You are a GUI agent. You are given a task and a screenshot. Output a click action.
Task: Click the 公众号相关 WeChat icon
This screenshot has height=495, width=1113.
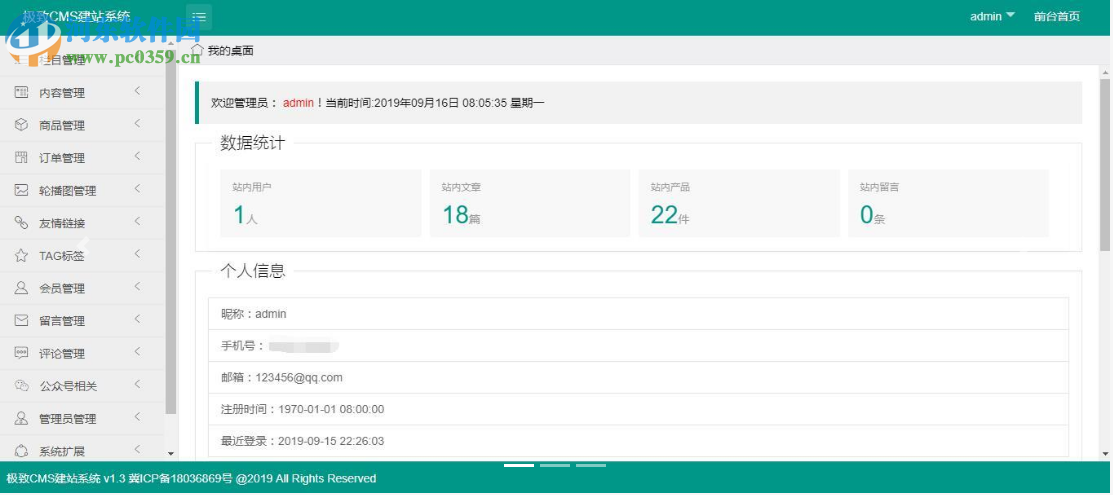coord(21,386)
